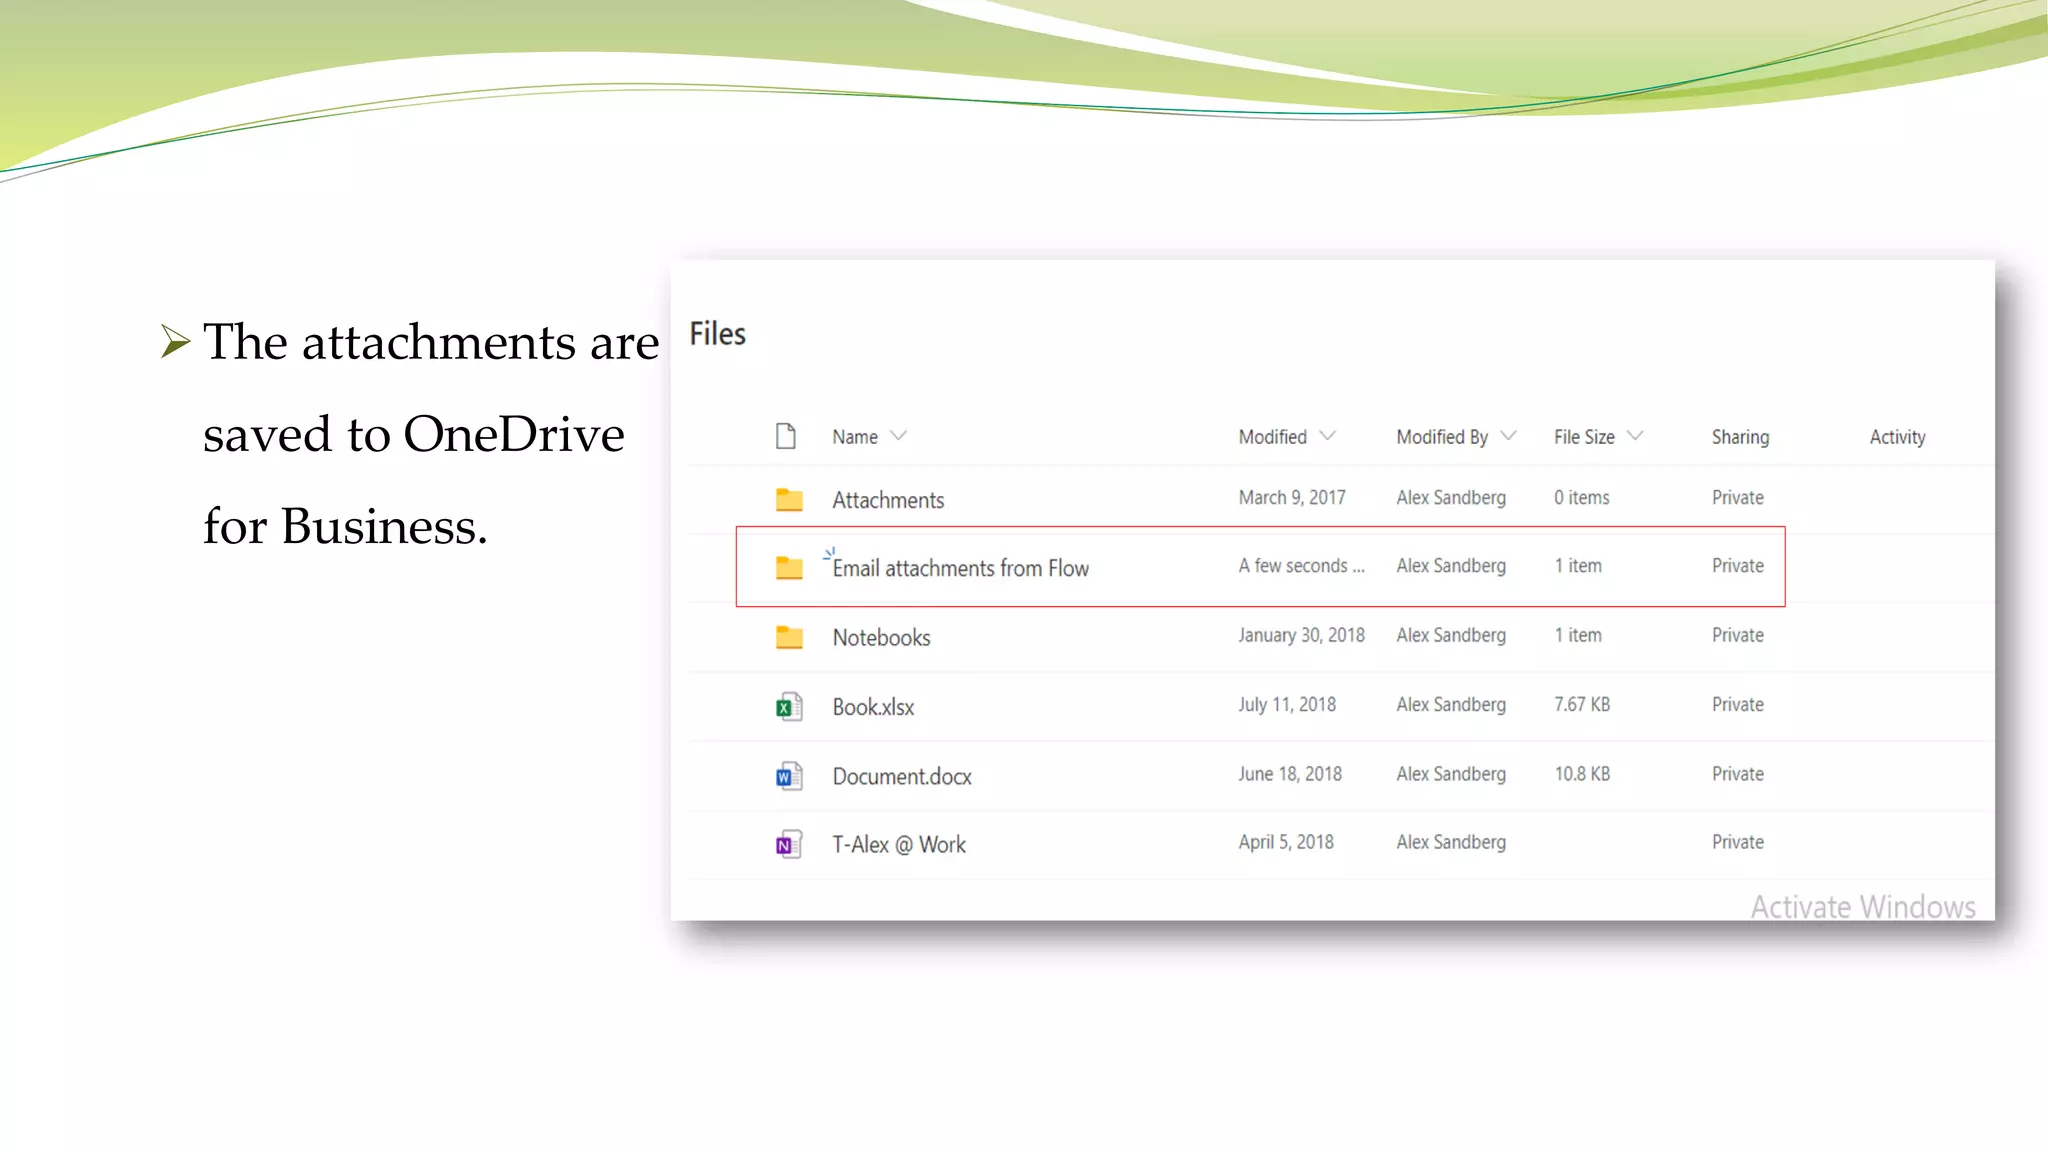The width and height of the screenshot is (2048, 1152).
Task: Open the Notebooks folder name
Action: (881, 638)
